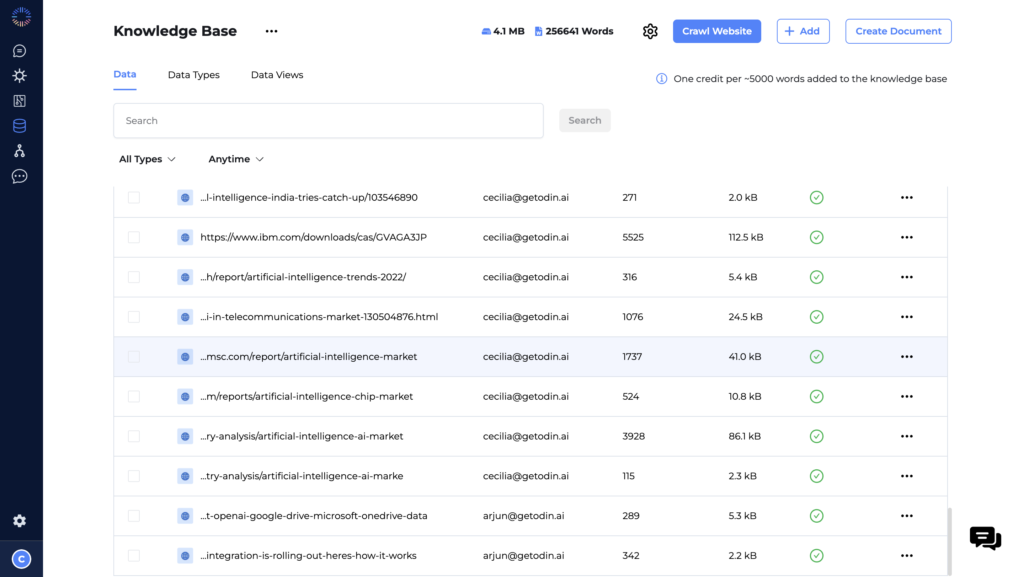
Task: Tick the artificial-intelligence-trends-2022 row checkbox
Action: click(x=135, y=277)
